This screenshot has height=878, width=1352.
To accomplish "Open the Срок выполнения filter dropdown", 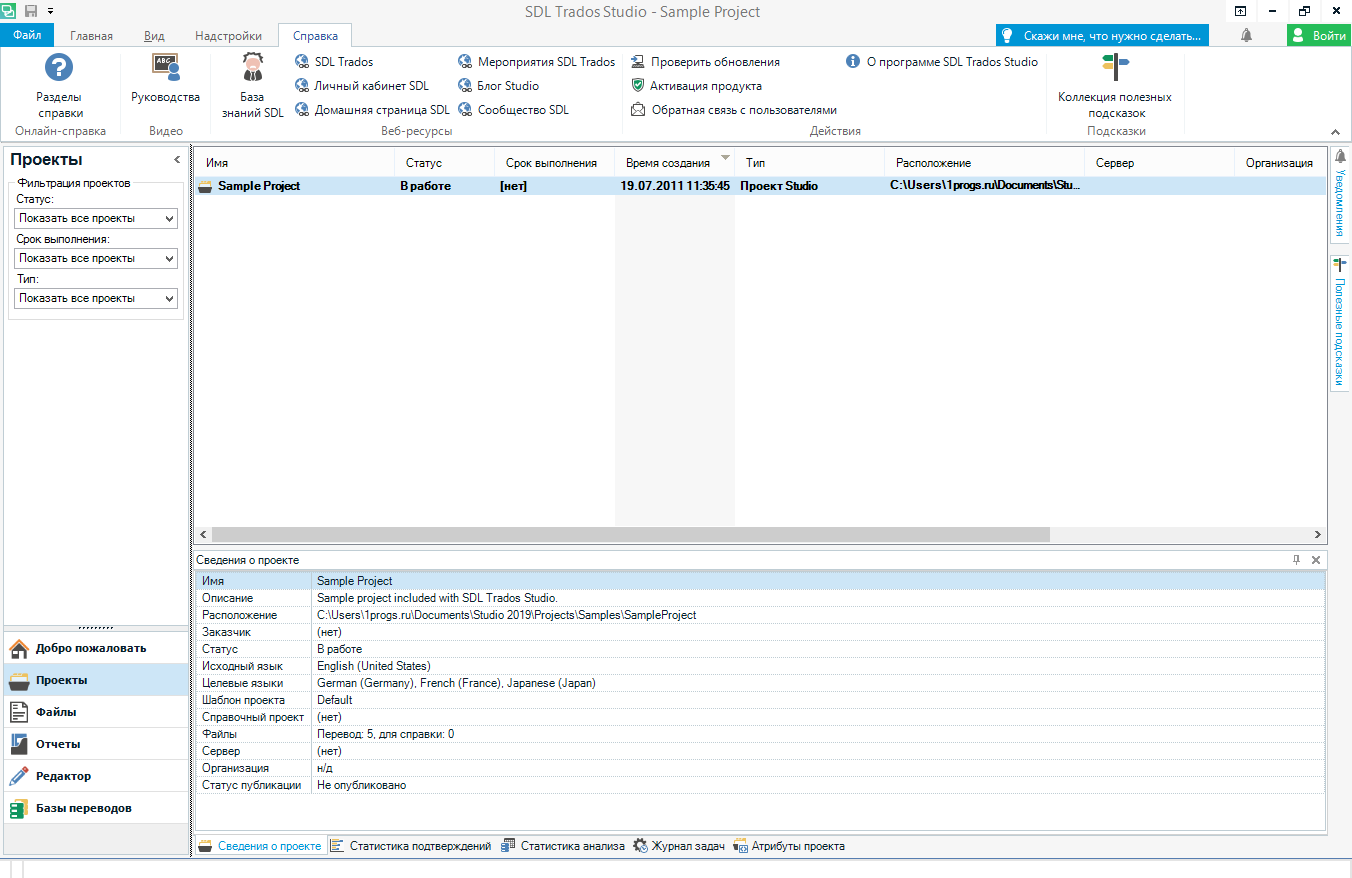I will (x=96, y=258).
